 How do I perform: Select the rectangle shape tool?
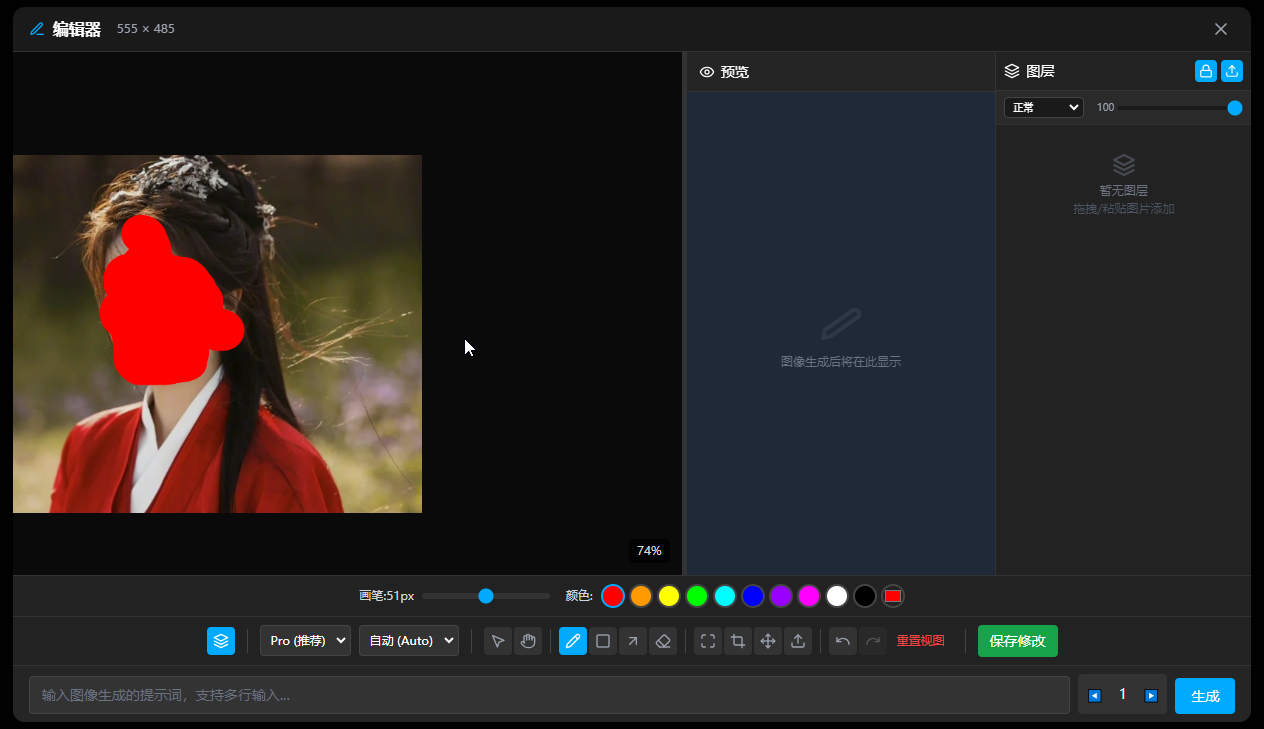tap(603, 641)
